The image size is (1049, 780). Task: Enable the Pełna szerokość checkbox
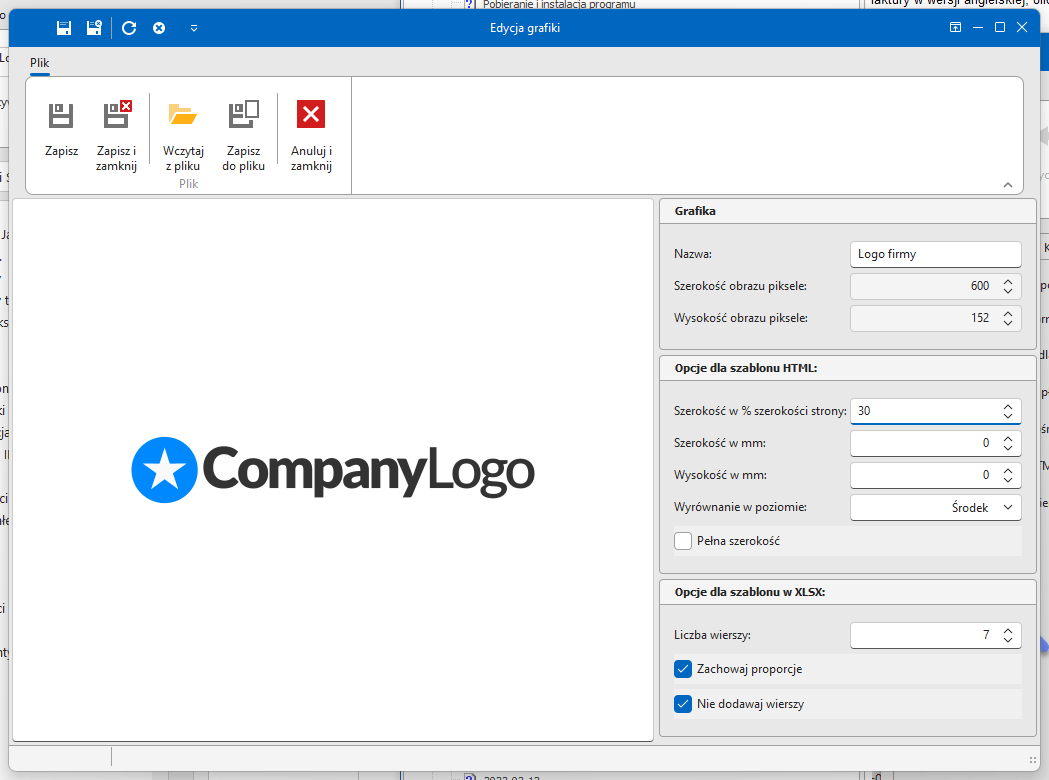[x=683, y=541]
